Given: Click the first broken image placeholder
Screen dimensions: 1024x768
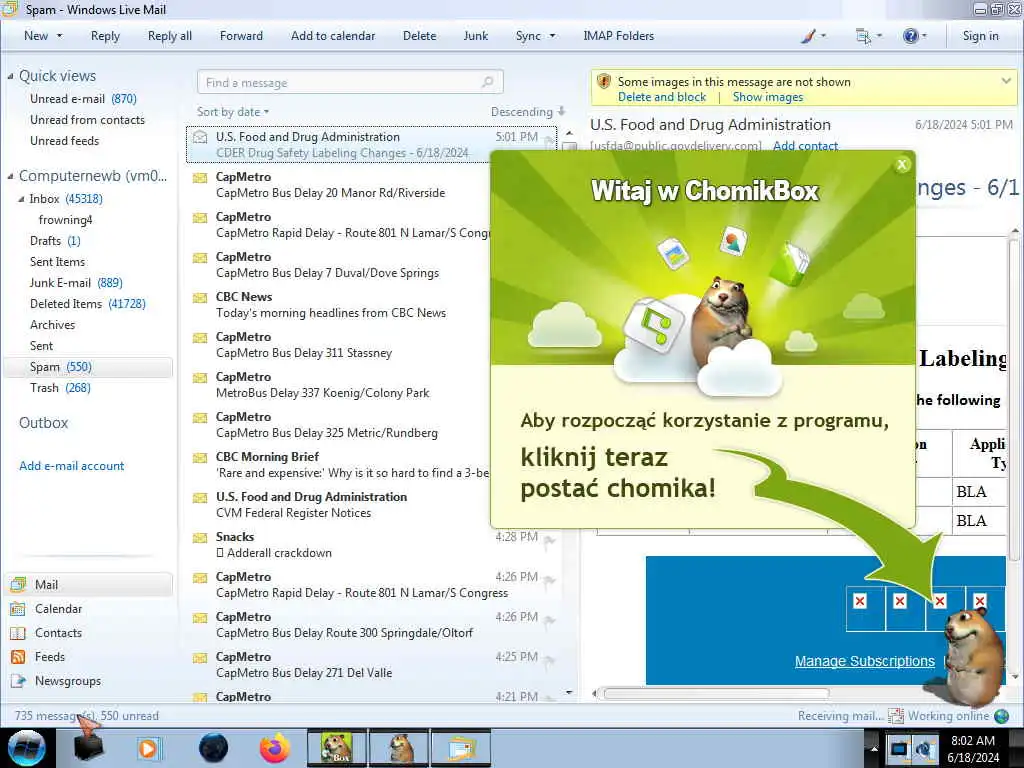Looking at the screenshot, I should [x=860, y=601].
